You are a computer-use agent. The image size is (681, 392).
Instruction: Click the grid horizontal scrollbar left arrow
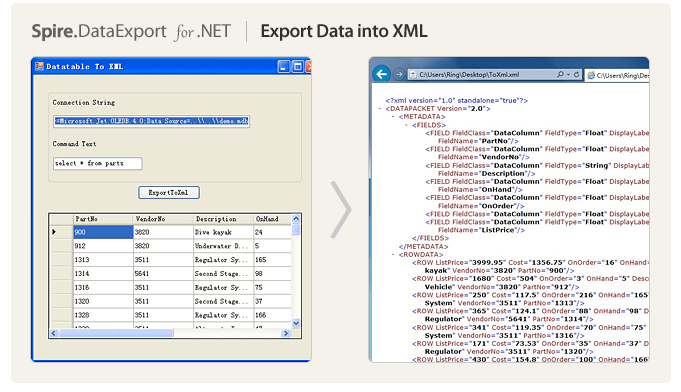pyautogui.click(x=54, y=333)
